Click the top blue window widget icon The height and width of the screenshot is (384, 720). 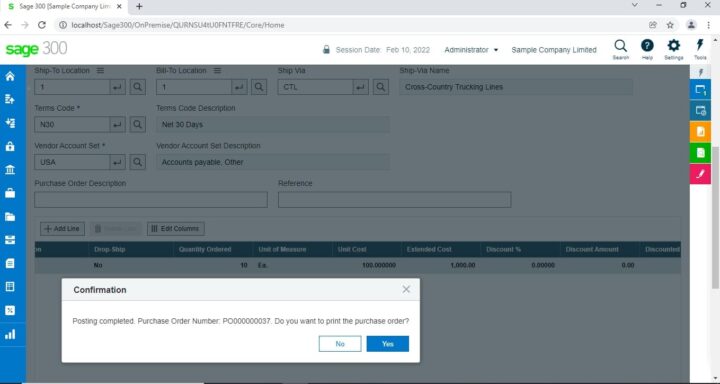(700, 90)
